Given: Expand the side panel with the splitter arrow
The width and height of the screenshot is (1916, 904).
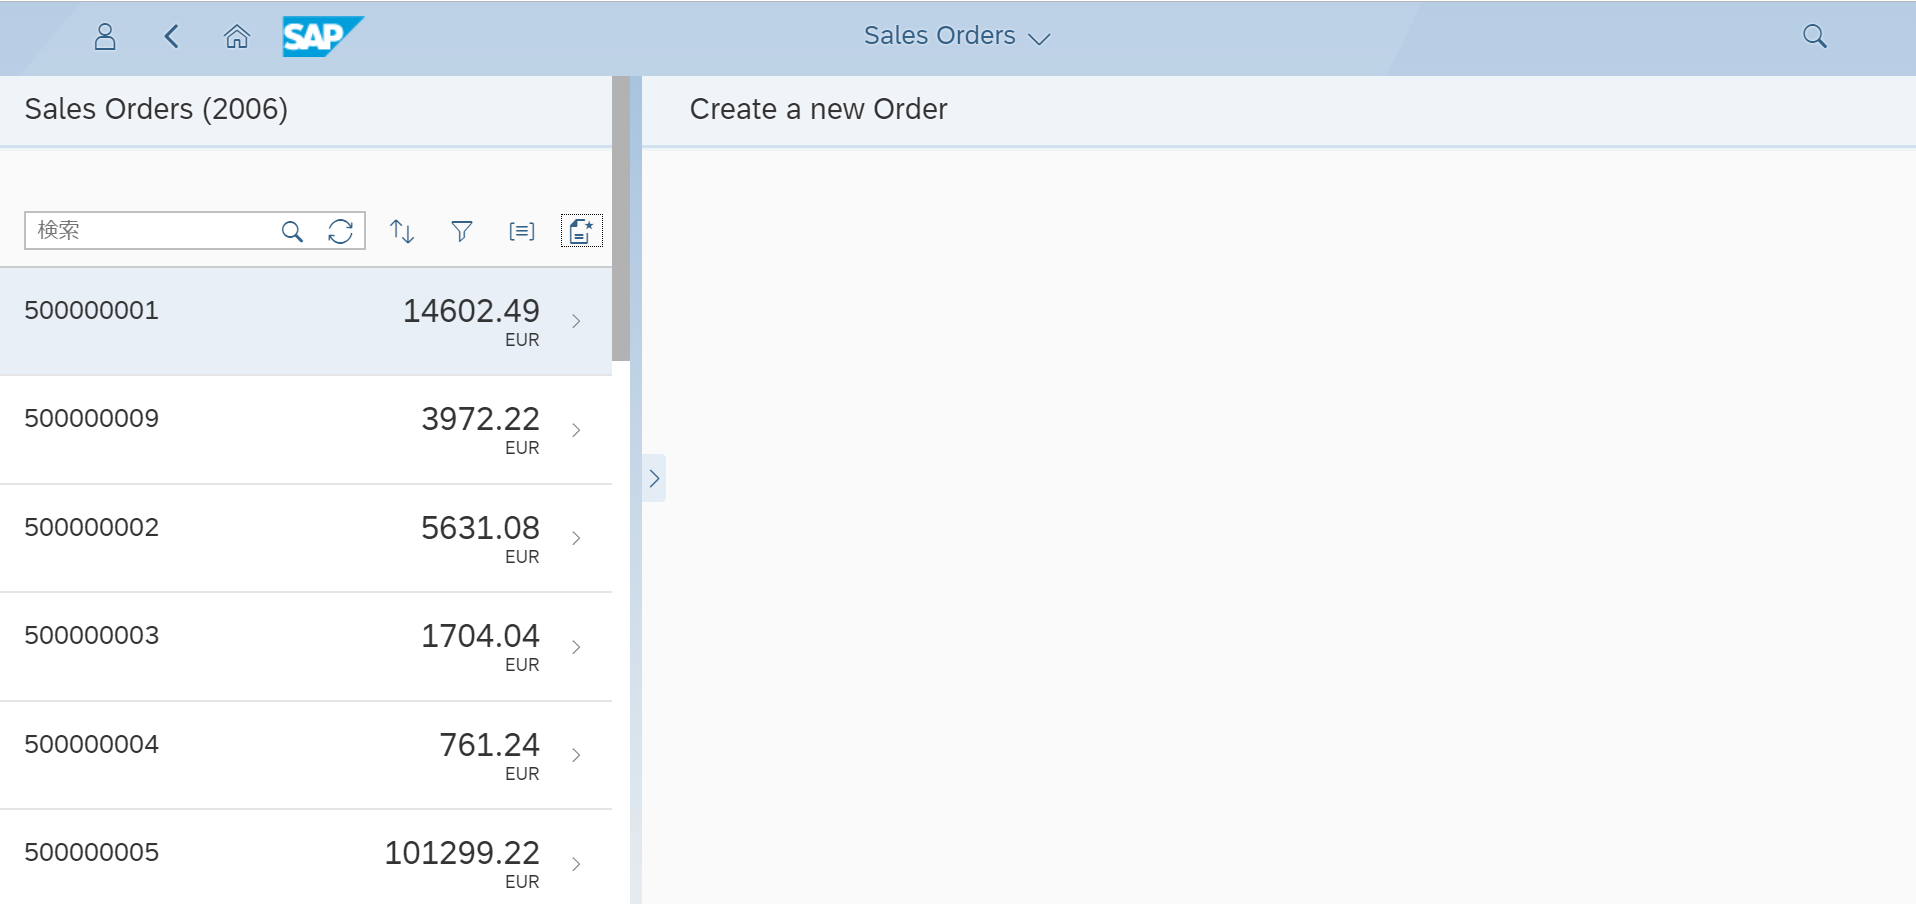Looking at the screenshot, I should (x=654, y=479).
